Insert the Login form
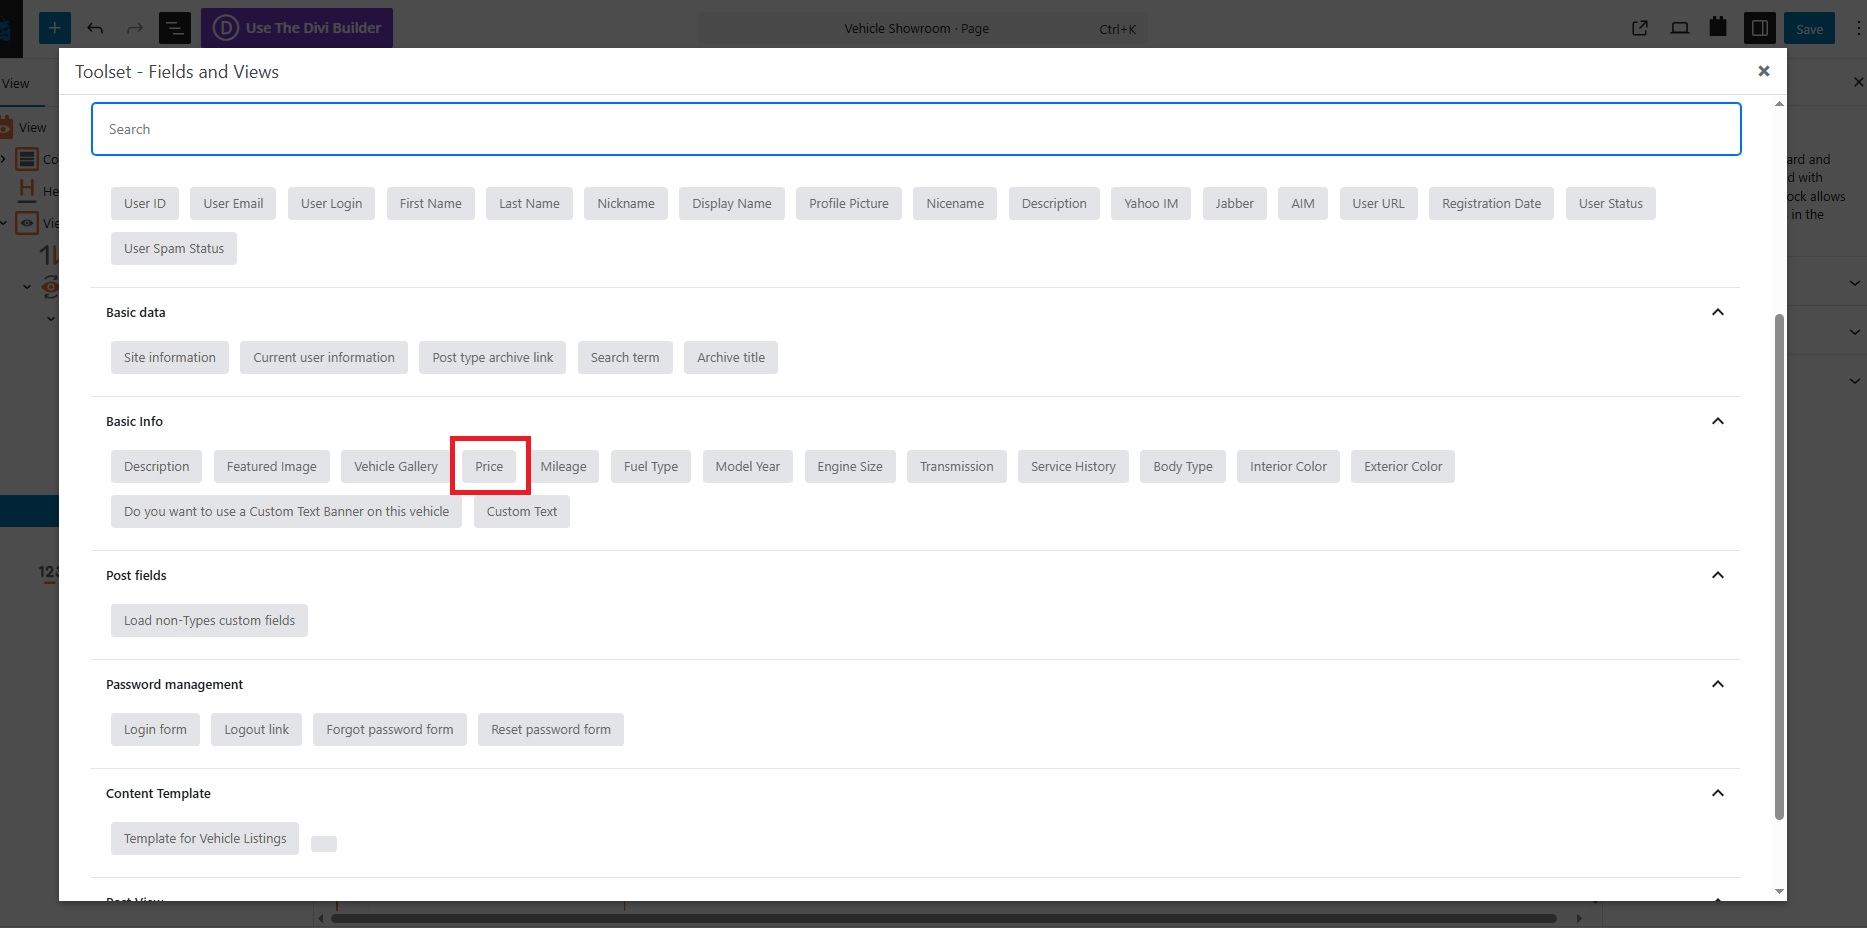Screen dimensions: 1867x928 click(155, 729)
